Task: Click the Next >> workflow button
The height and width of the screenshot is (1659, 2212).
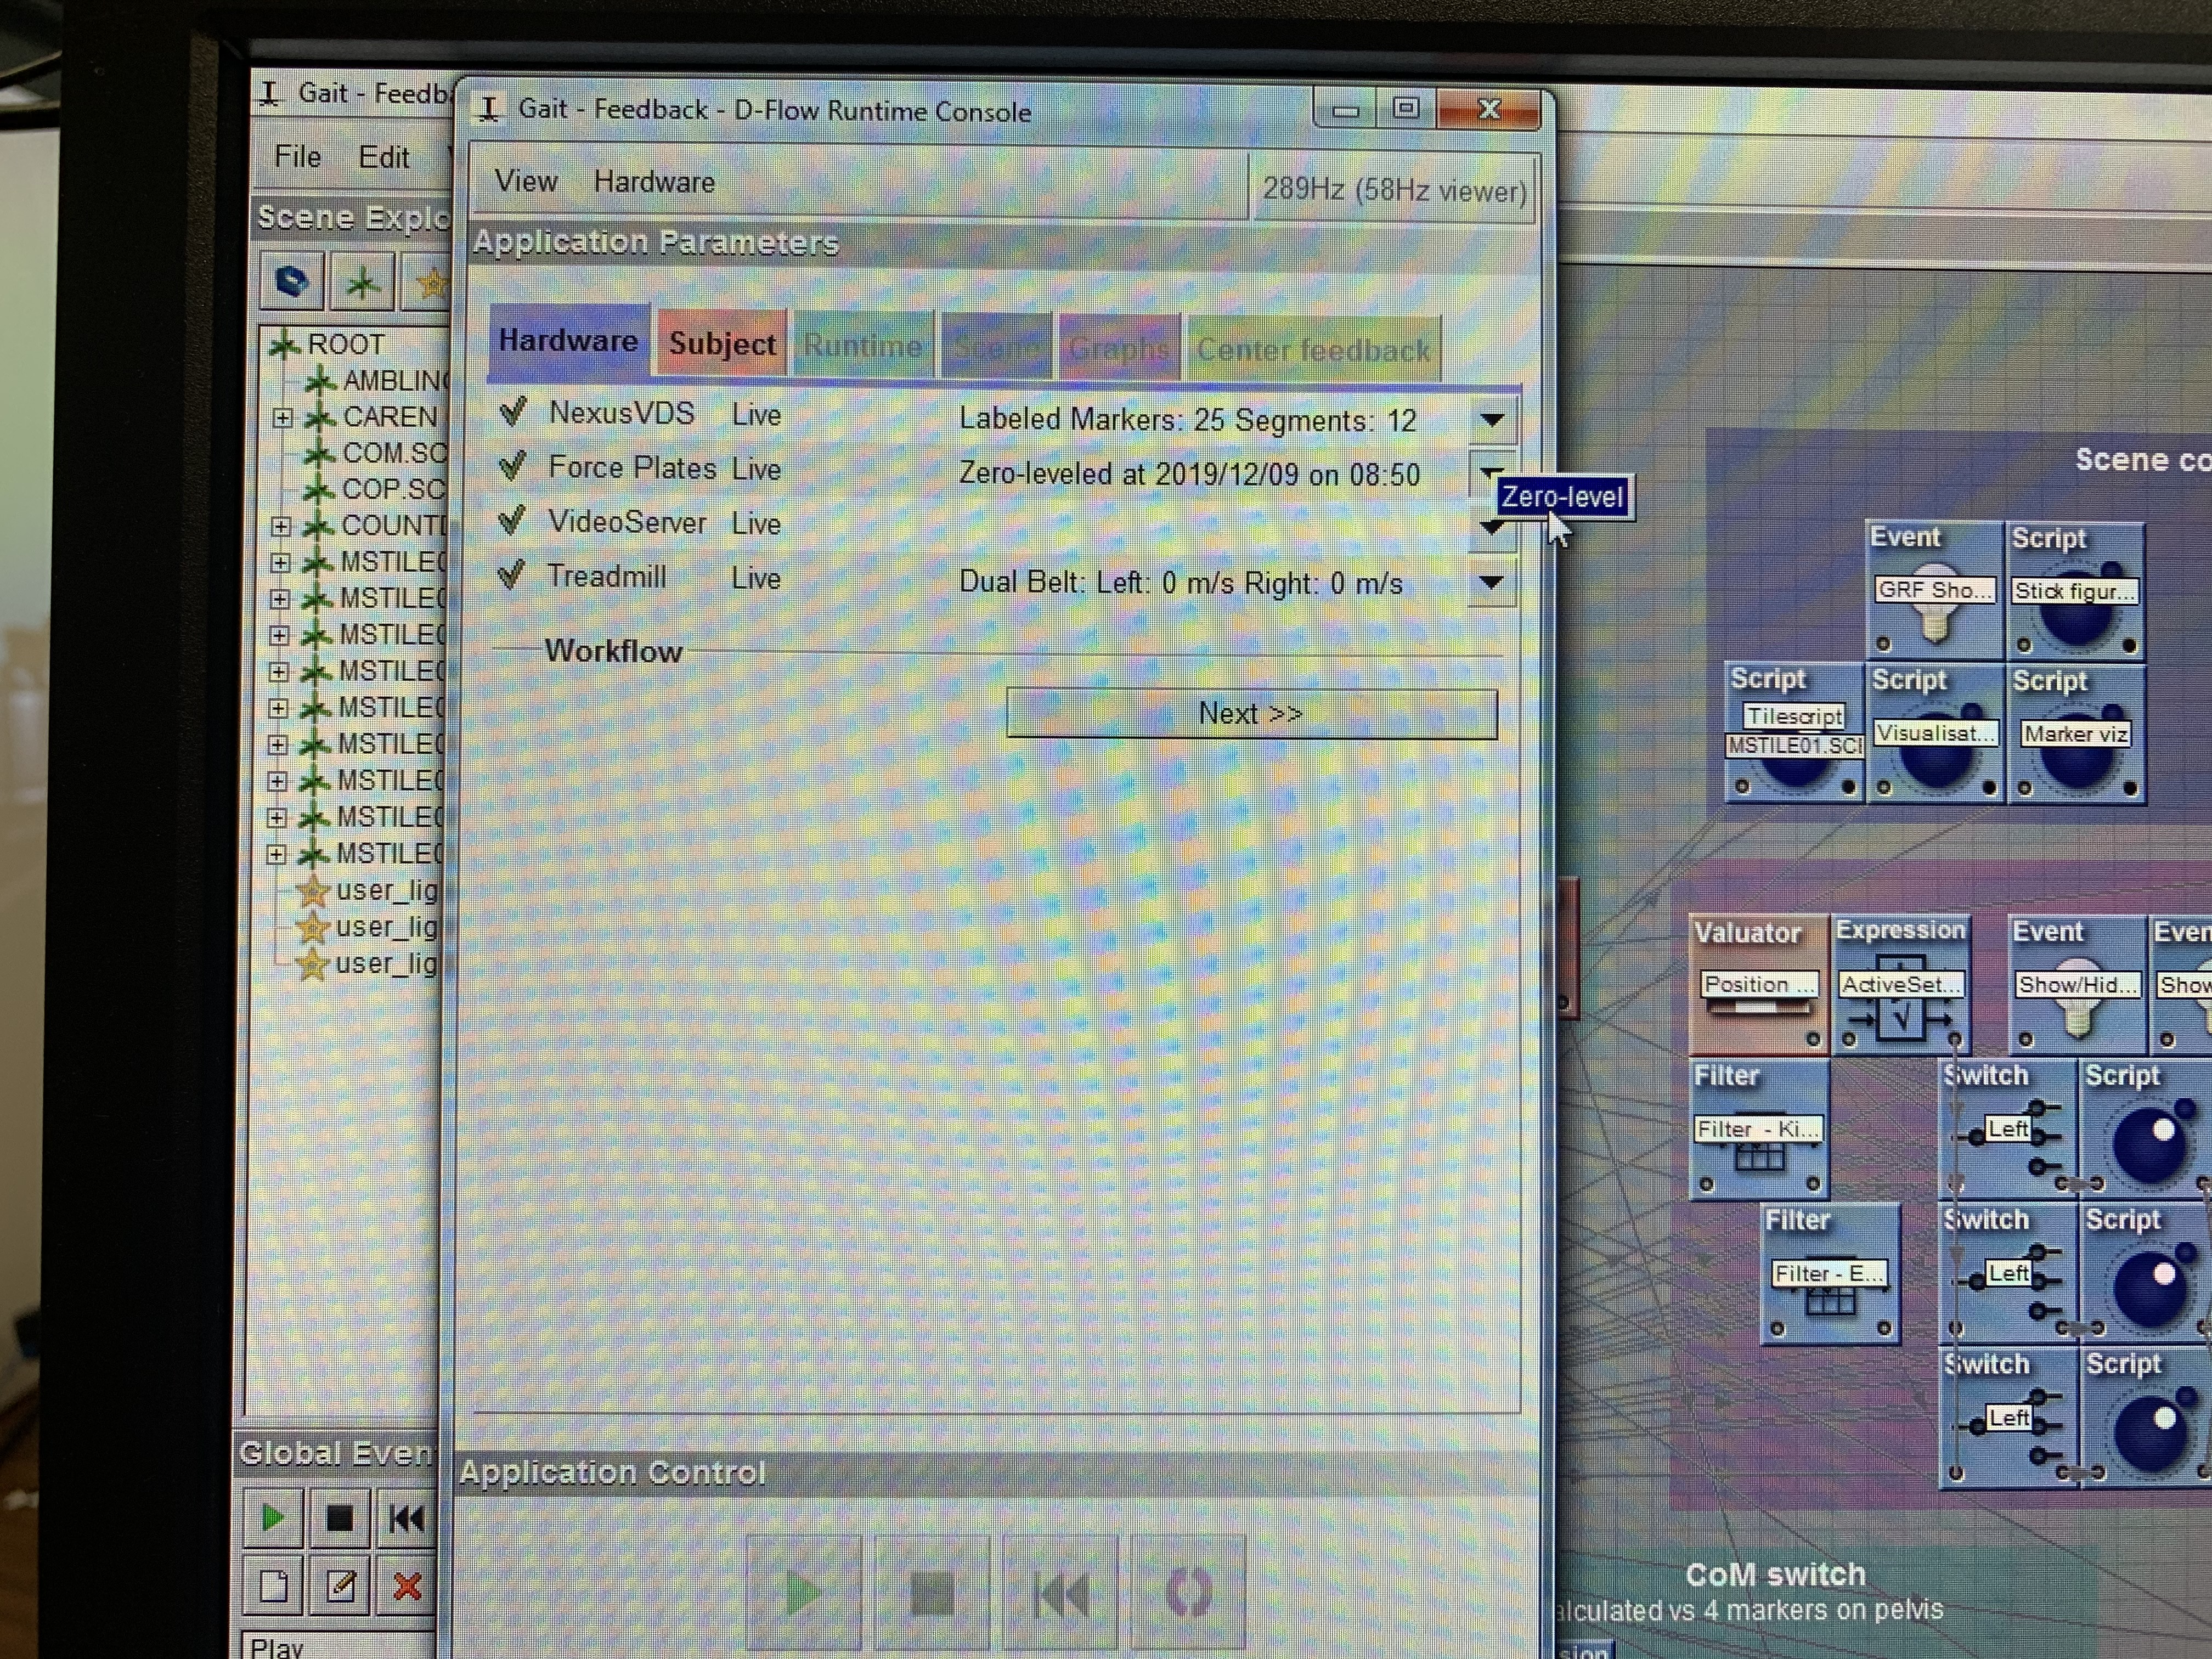Action: [1251, 713]
